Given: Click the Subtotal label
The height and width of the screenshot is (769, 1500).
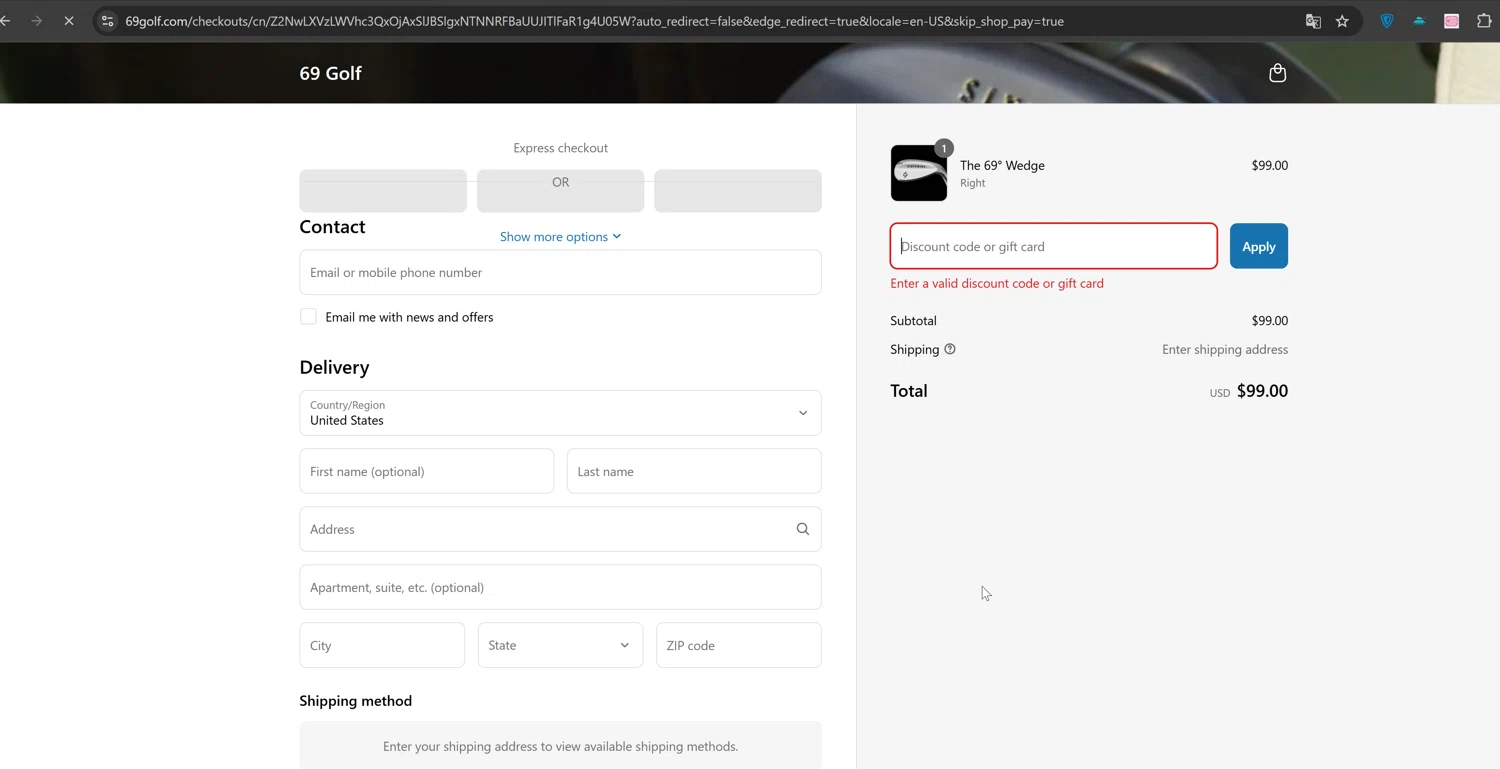Looking at the screenshot, I should [x=913, y=321].
